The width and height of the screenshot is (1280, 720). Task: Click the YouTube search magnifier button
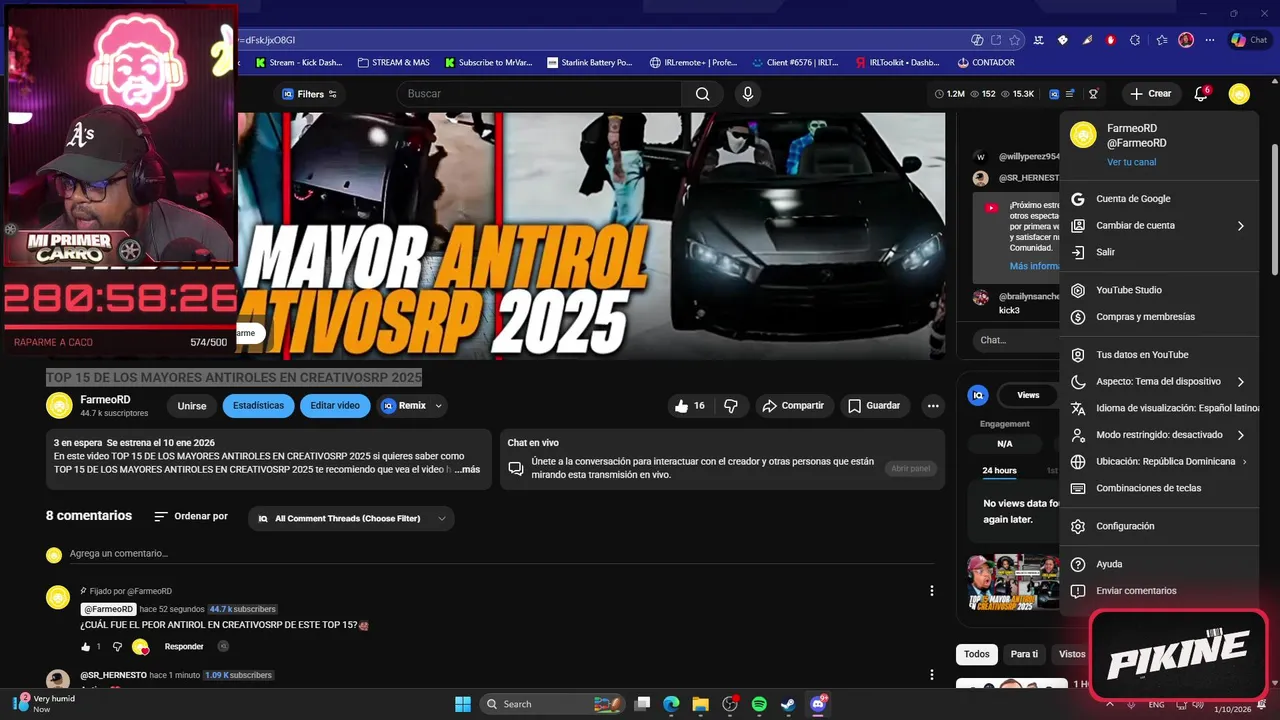[702, 94]
